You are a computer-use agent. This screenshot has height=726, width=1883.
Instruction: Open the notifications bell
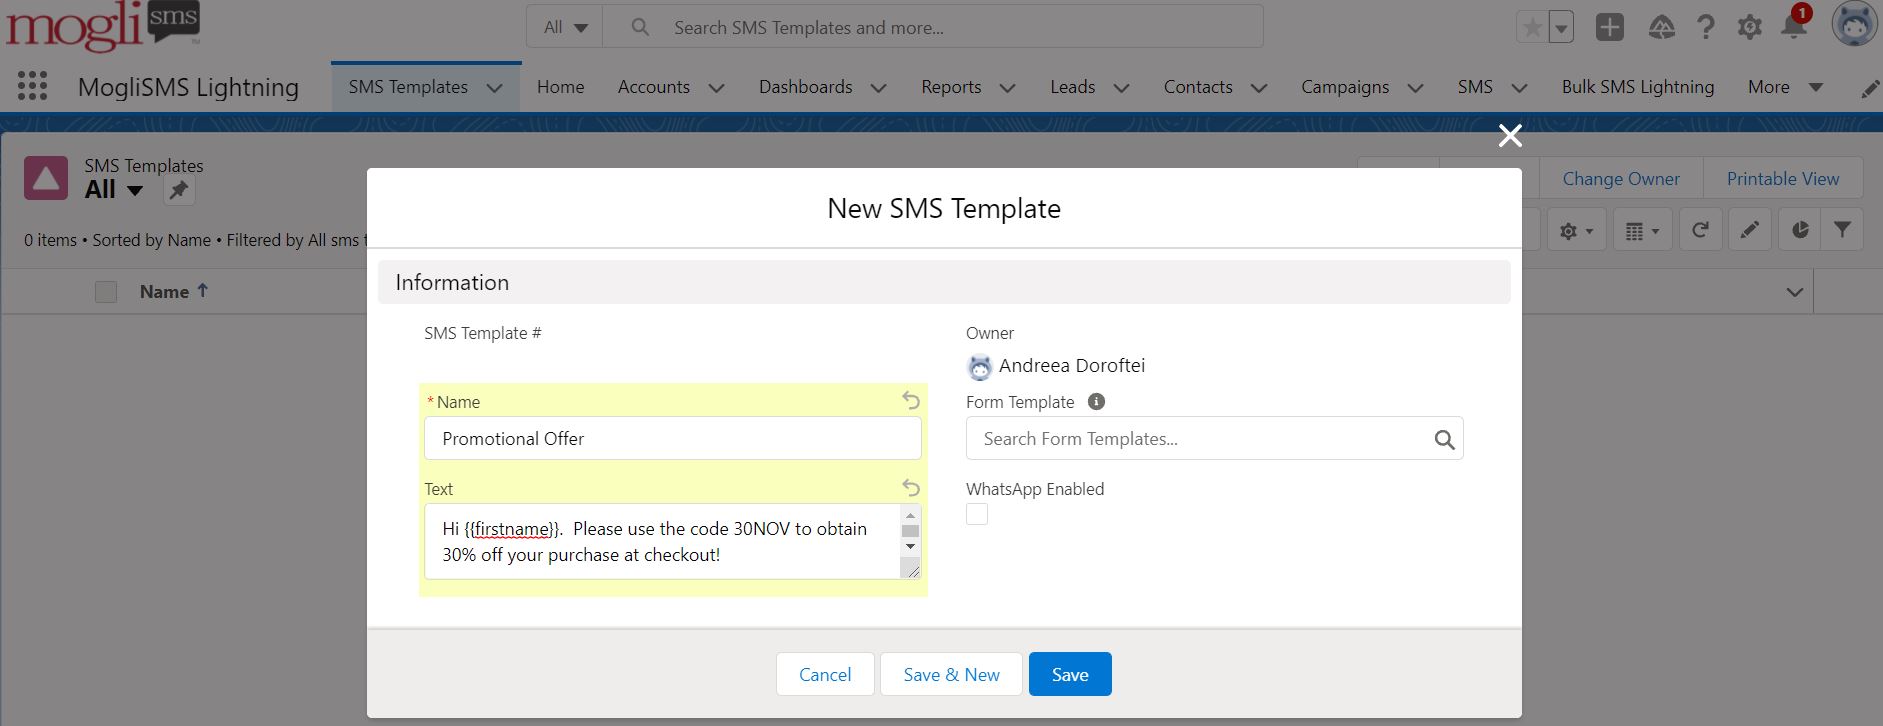click(1795, 25)
